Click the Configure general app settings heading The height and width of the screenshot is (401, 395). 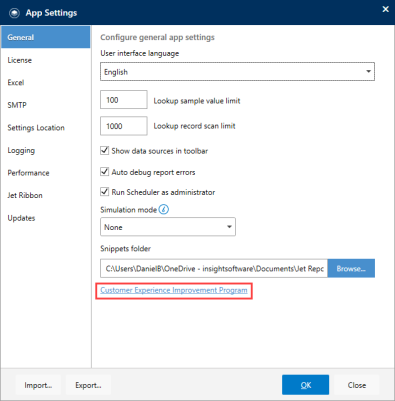click(x=157, y=37)
